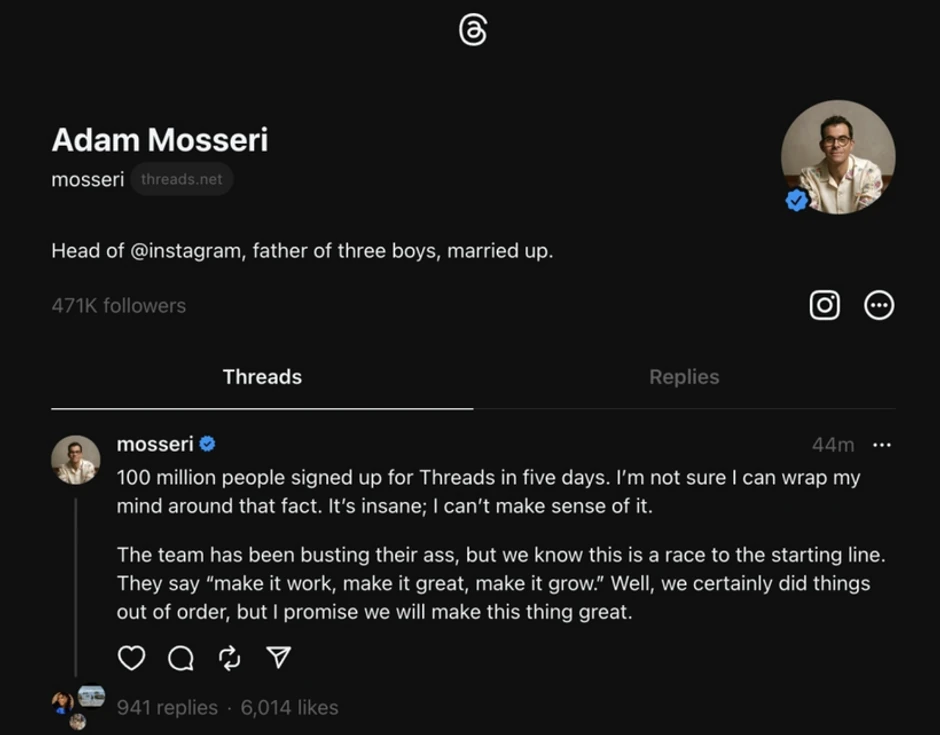
Task: View the 6,014 likes
Action: click(289, 707)
